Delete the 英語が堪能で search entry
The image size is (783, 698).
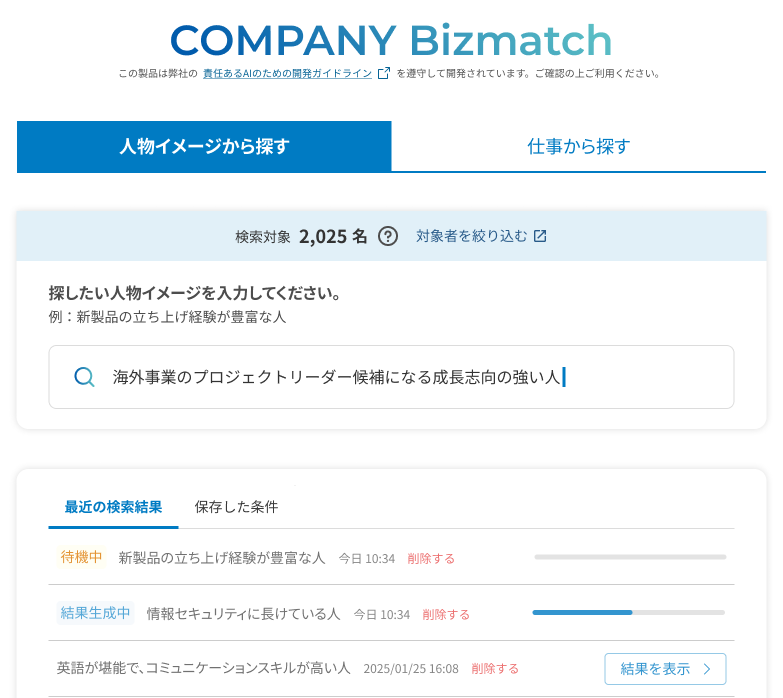pos(495,669)
